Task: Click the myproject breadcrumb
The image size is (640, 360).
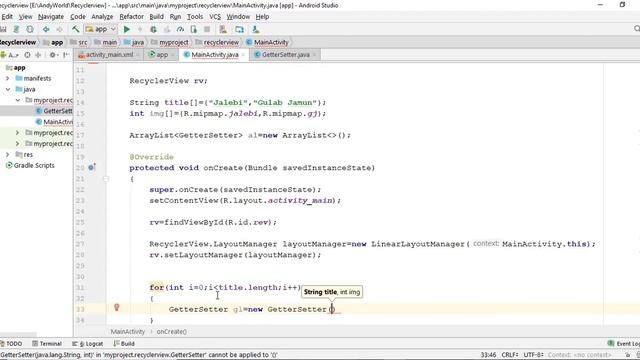Action: click(x=170, y=42)
